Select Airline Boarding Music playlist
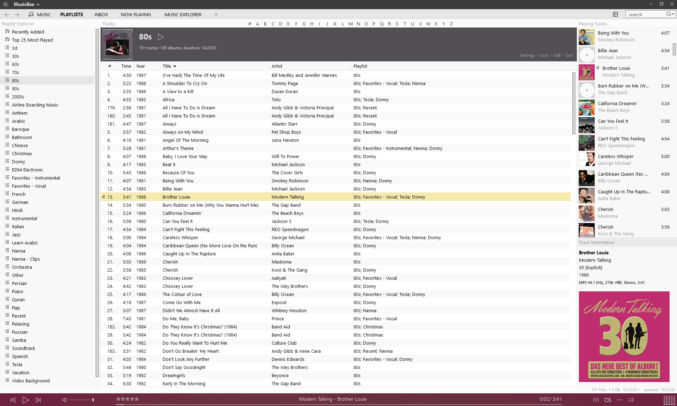The width and height of the screenshot is (677, 406). tap(35, 105)
